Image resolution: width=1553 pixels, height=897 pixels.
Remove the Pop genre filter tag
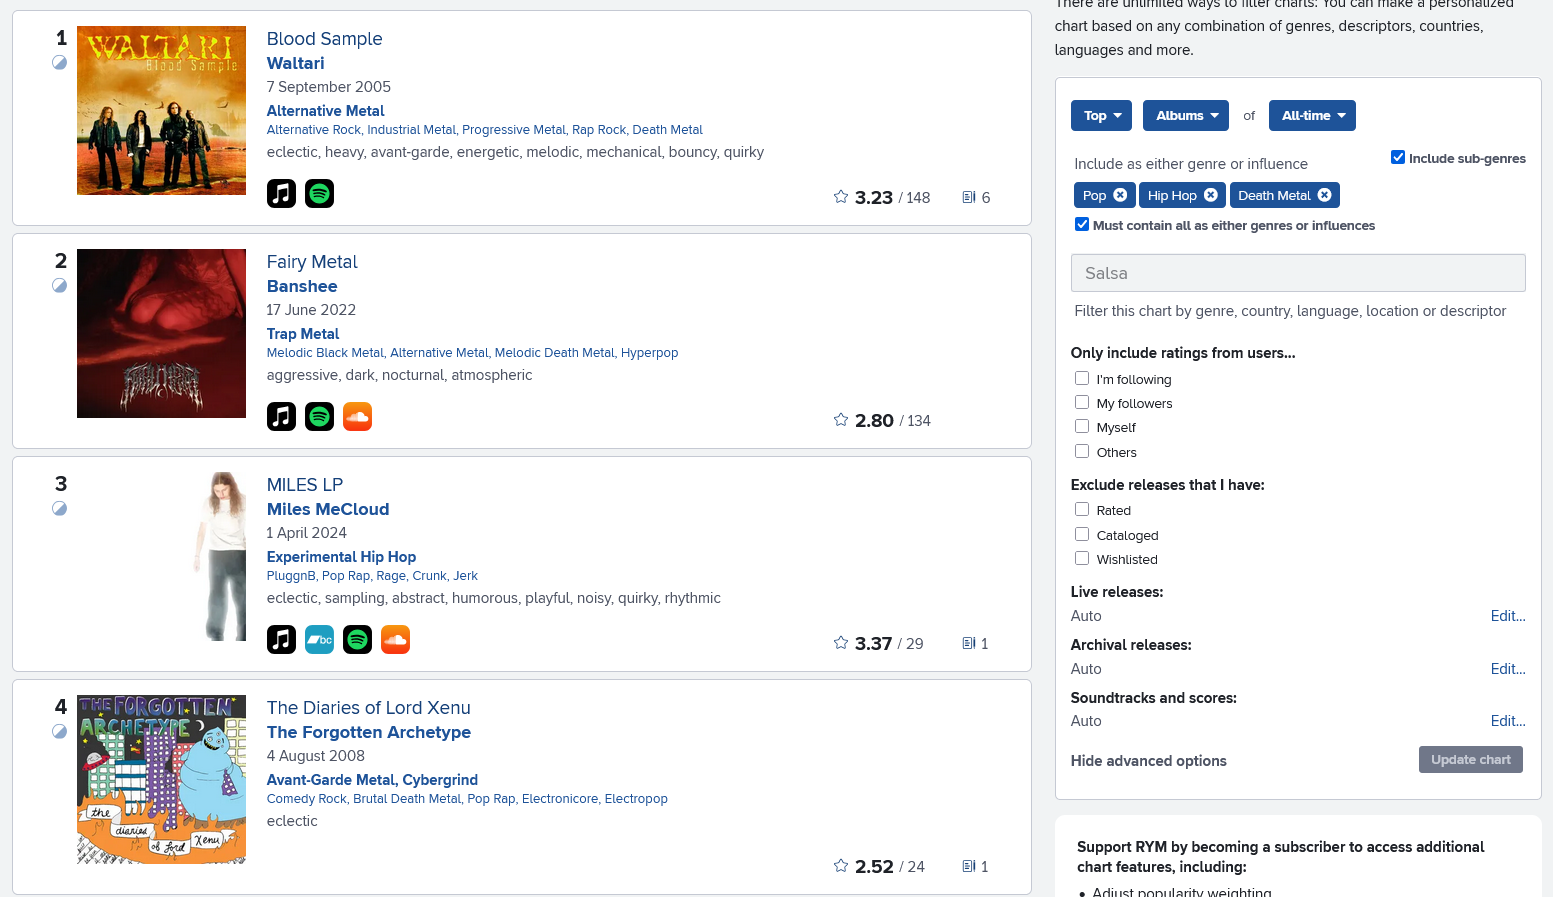1120,195
